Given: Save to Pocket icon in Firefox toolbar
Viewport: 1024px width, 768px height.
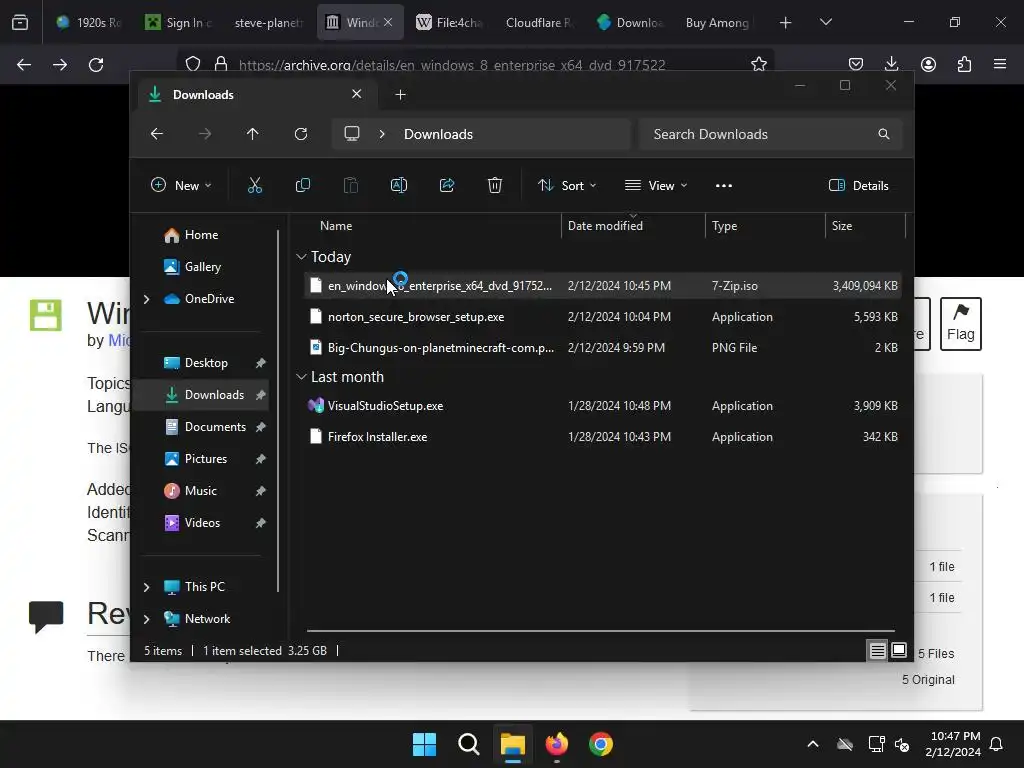Looking at the screenshot, I should (856, 64).
